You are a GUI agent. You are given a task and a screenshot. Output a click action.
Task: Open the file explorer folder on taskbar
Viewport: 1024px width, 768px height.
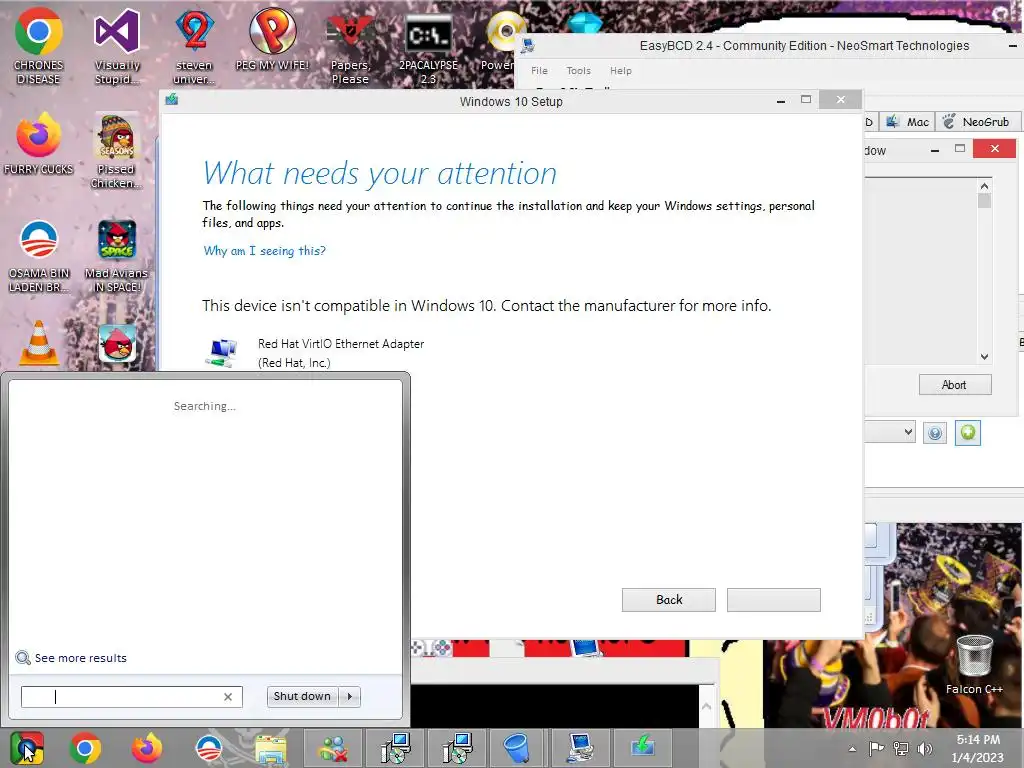[x=270, y=748]
